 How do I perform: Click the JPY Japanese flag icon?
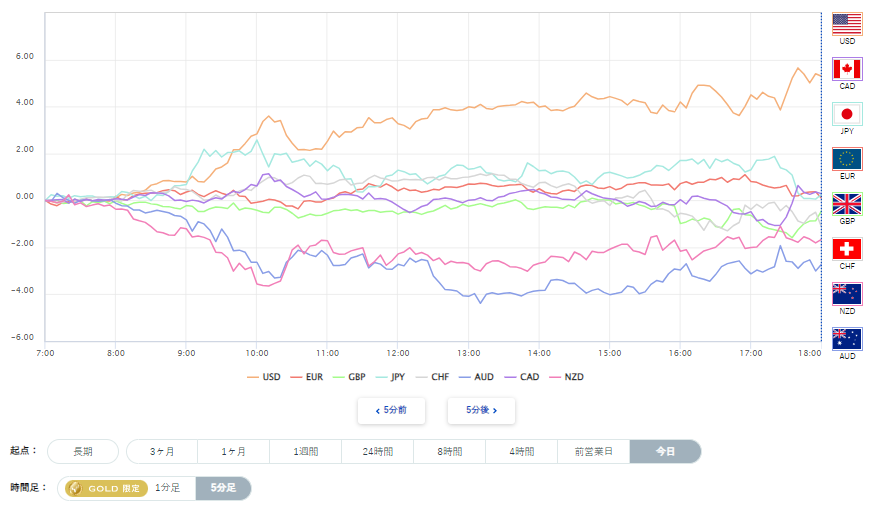click(x=847, y=114)
